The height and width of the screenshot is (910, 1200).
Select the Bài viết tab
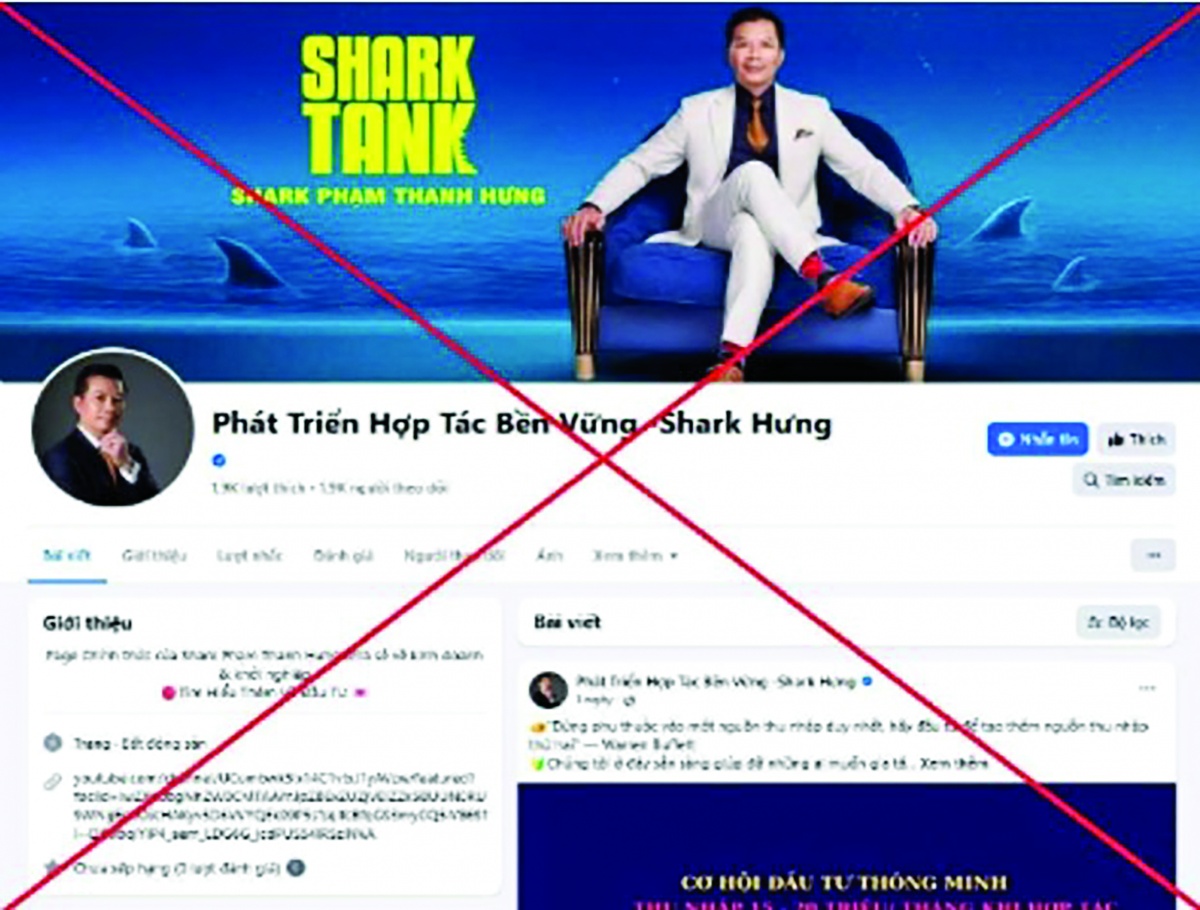pyautogui.click(x=66, y=555)
